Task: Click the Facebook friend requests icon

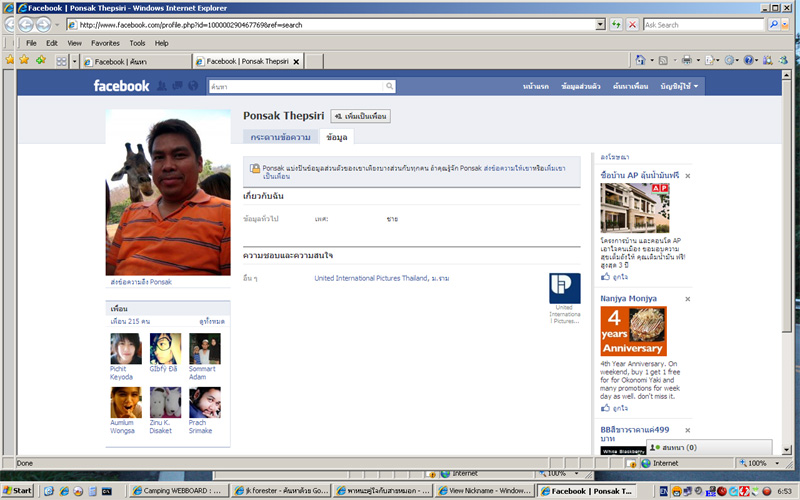Action: [x=160, y=86]
